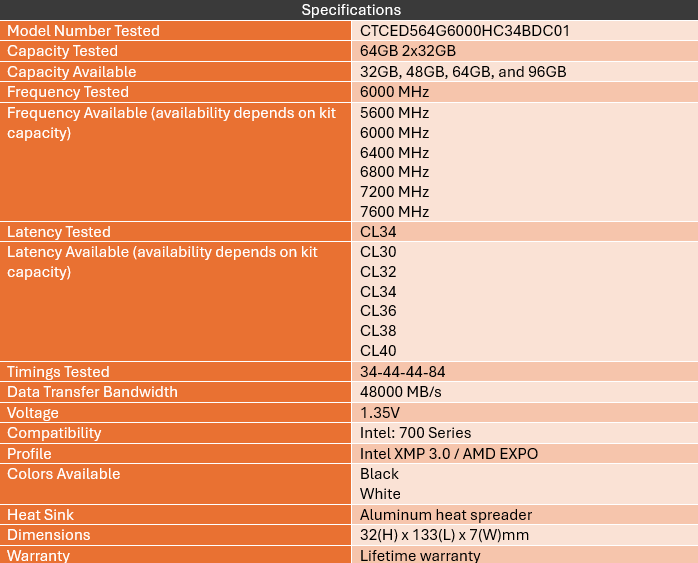Click the White color entry

[380, 494]
